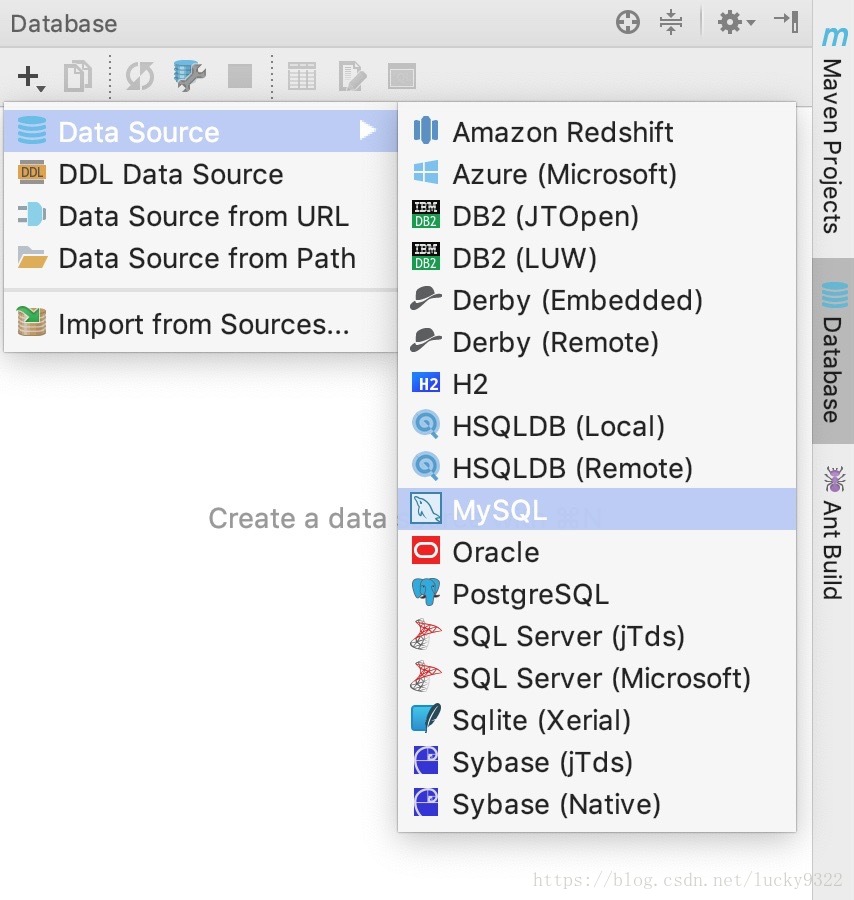Open the Console toolbar icon
This screenshot has width=854, height=900.
(x=402, y=76)
